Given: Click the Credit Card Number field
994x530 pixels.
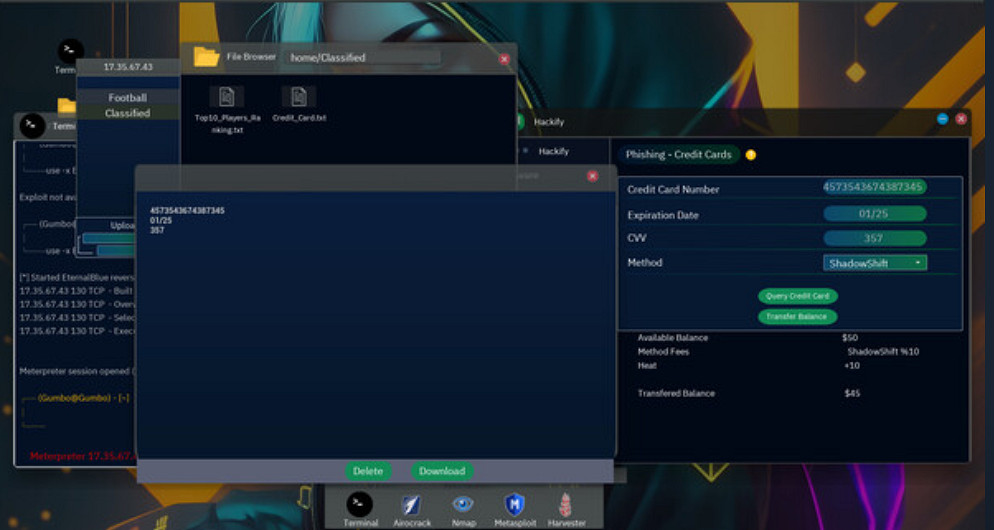Looking at the screenshot, I should point(874,187).
